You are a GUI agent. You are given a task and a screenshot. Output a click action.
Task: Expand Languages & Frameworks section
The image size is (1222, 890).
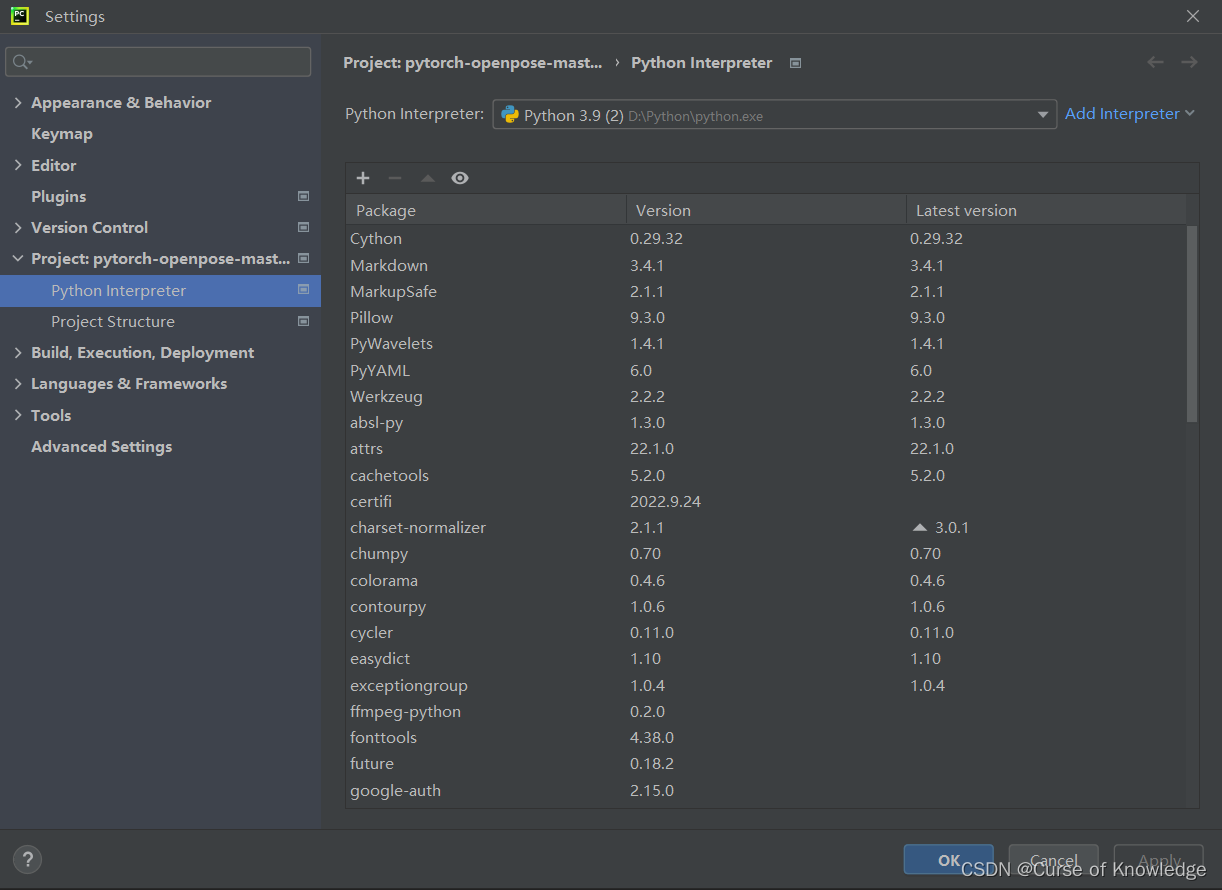tap(18, 383)
